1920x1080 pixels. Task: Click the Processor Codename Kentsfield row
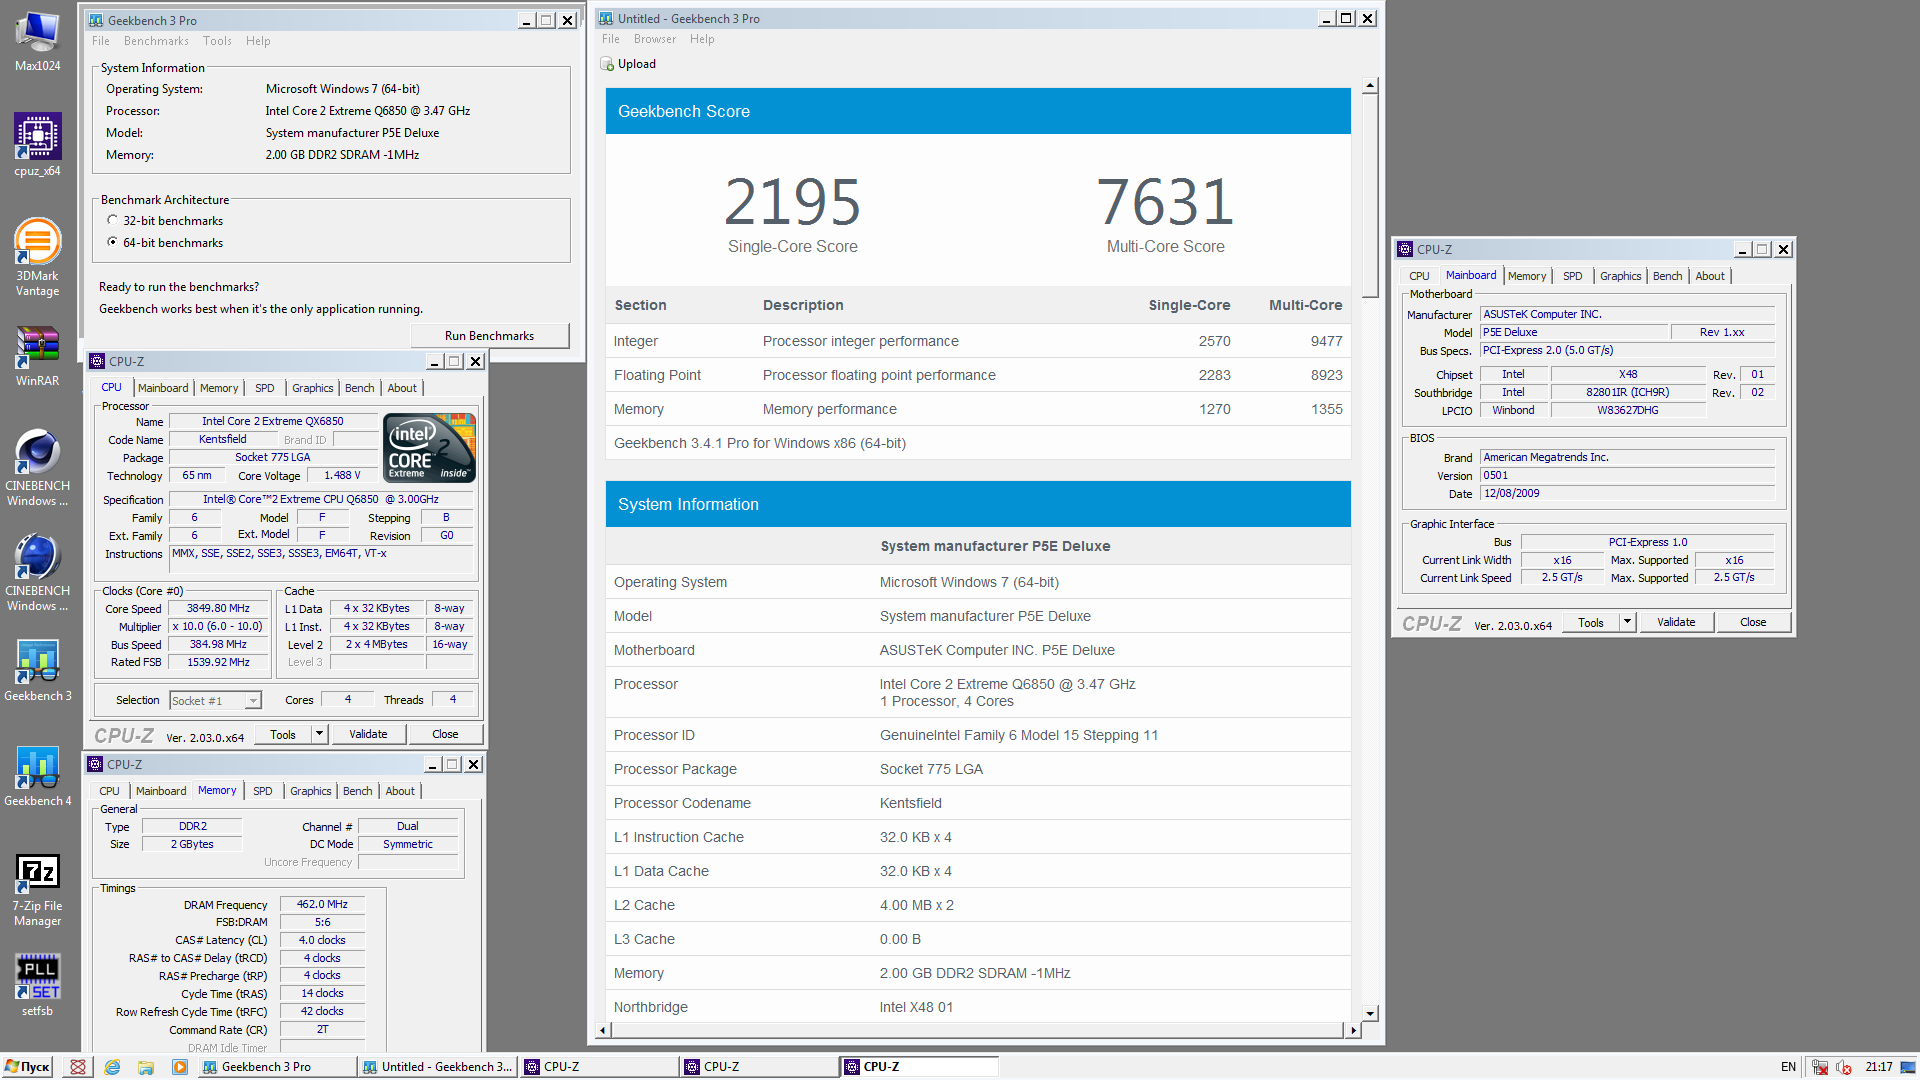(978, 803)
